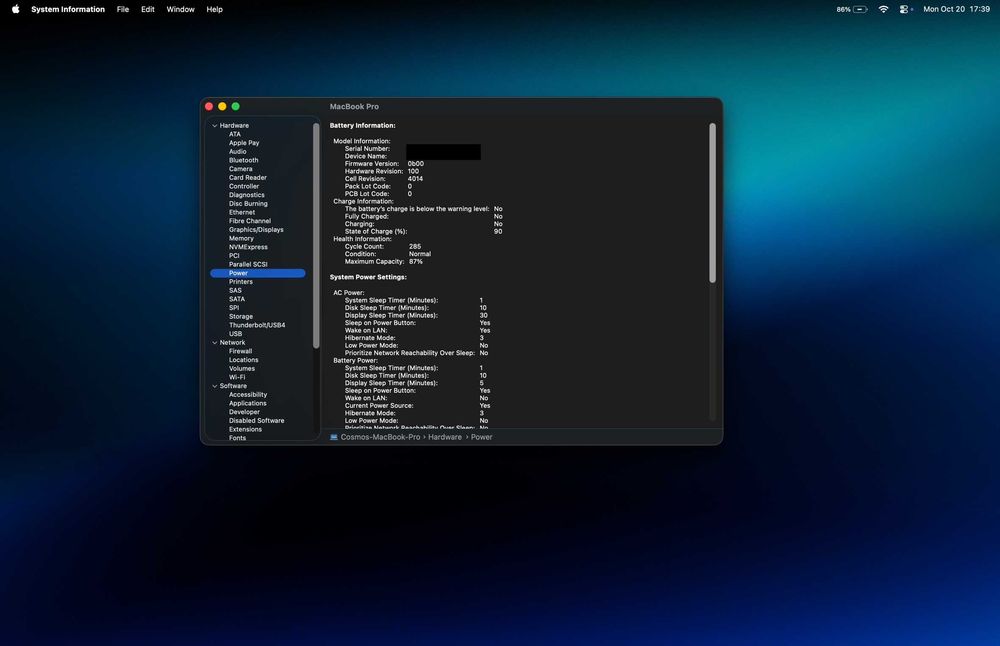
Task: Open the Window menu
Action: pos(180,9)
